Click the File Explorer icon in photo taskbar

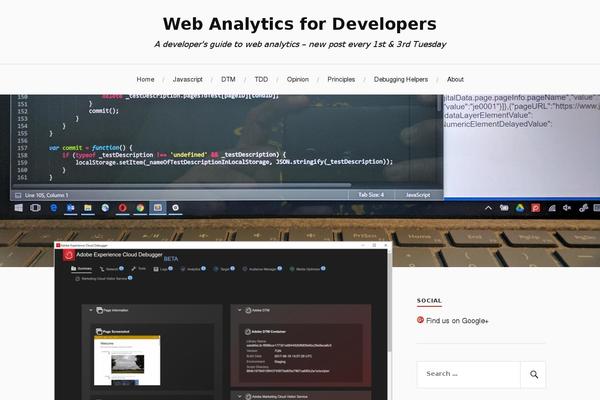[x=88, y=208]
